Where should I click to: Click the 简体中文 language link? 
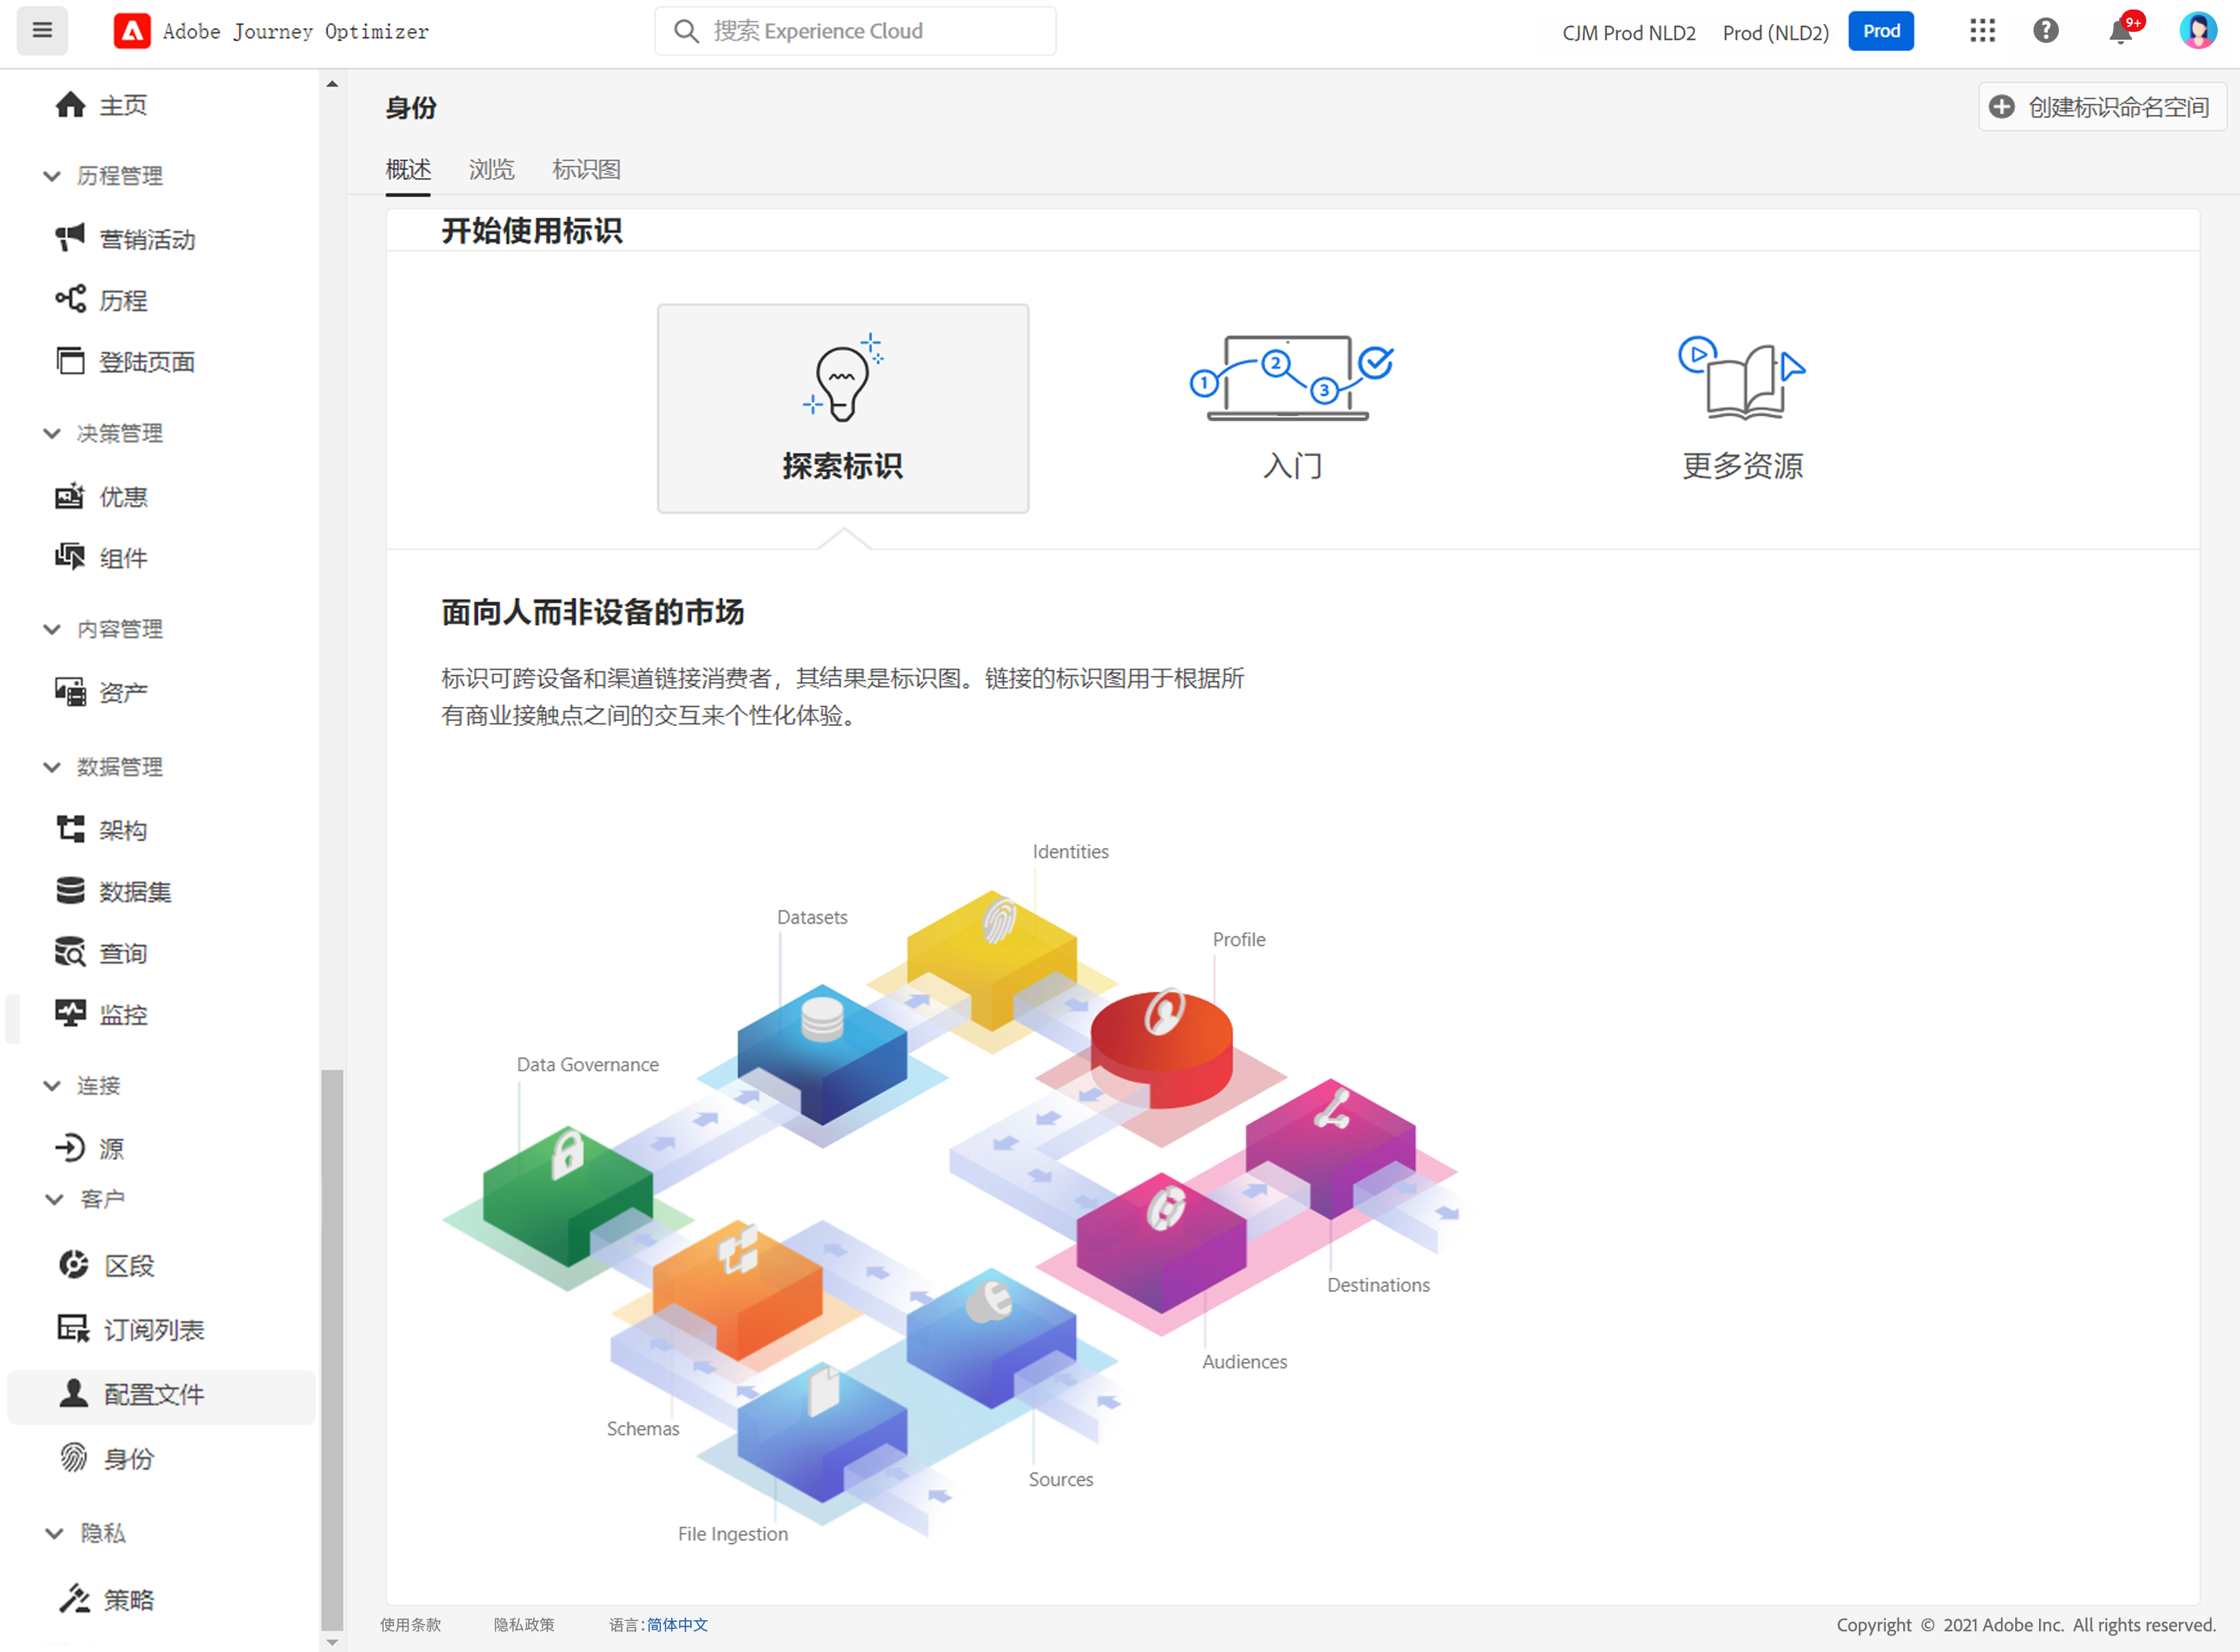tap(677, 1625)
